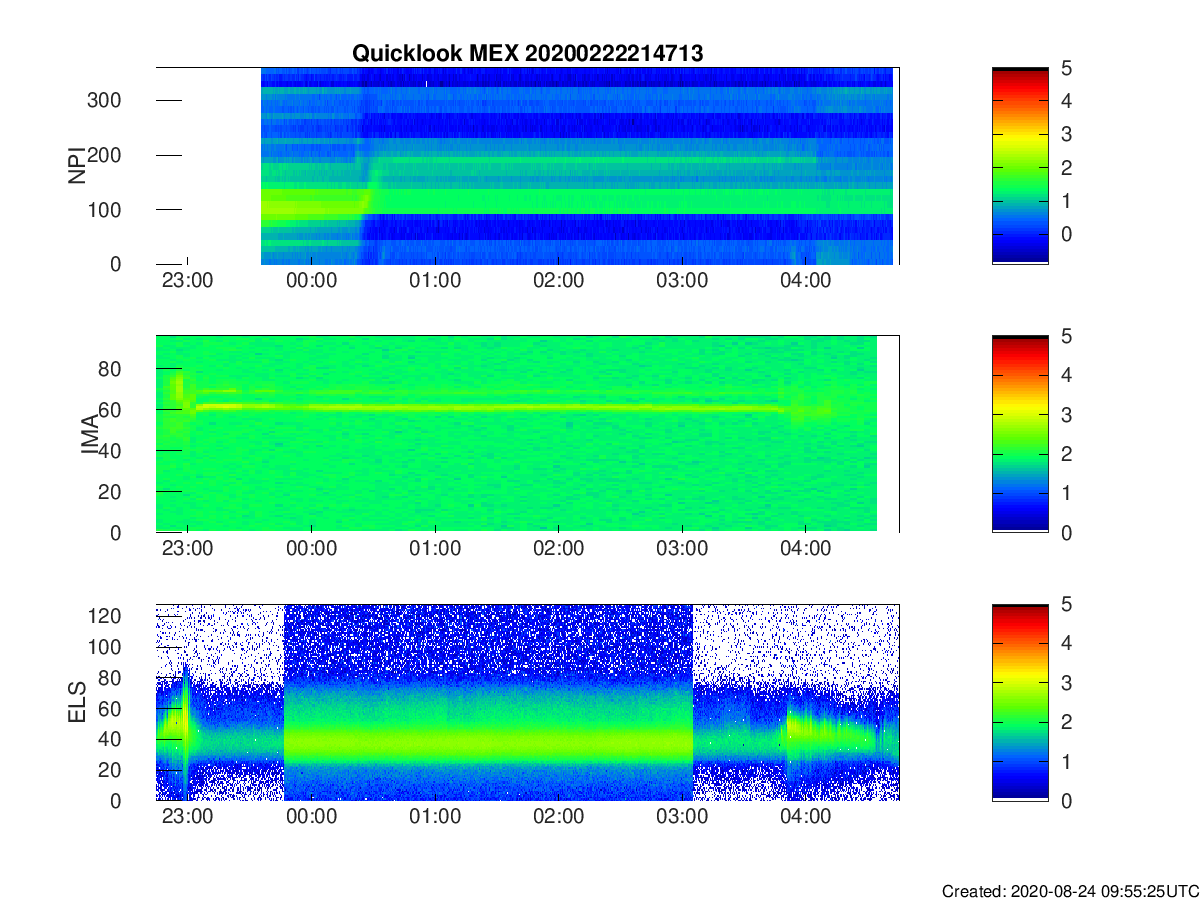Click the "Created: 2020-08-24 09:55:25UTC" timestamp
The height and width of the screenshot is (900, 1200).
(1070, 891)
